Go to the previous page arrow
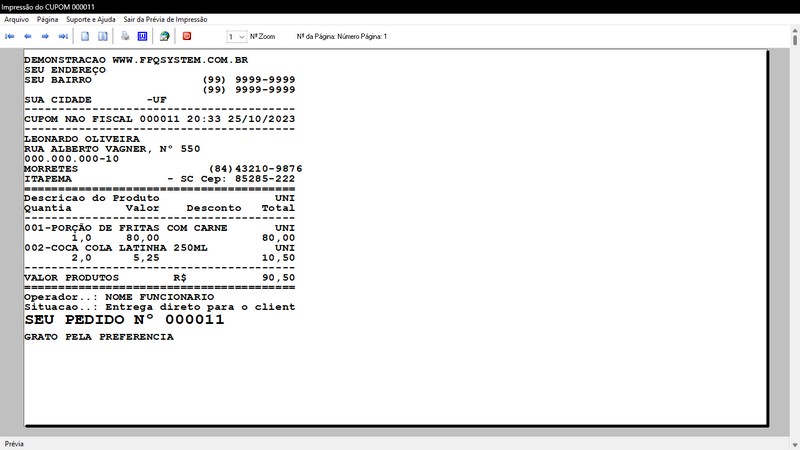This screenshot has height=450, width=800. [x=28, y=36]
